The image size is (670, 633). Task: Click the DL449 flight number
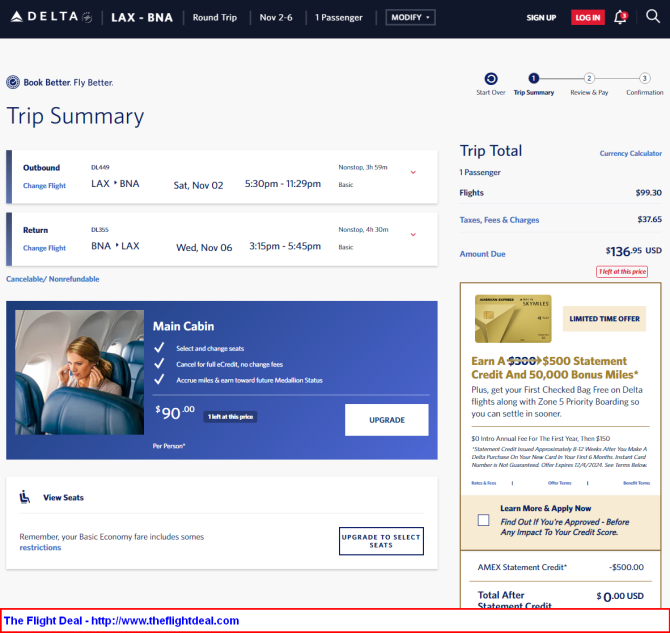click(x=100, y=167)
